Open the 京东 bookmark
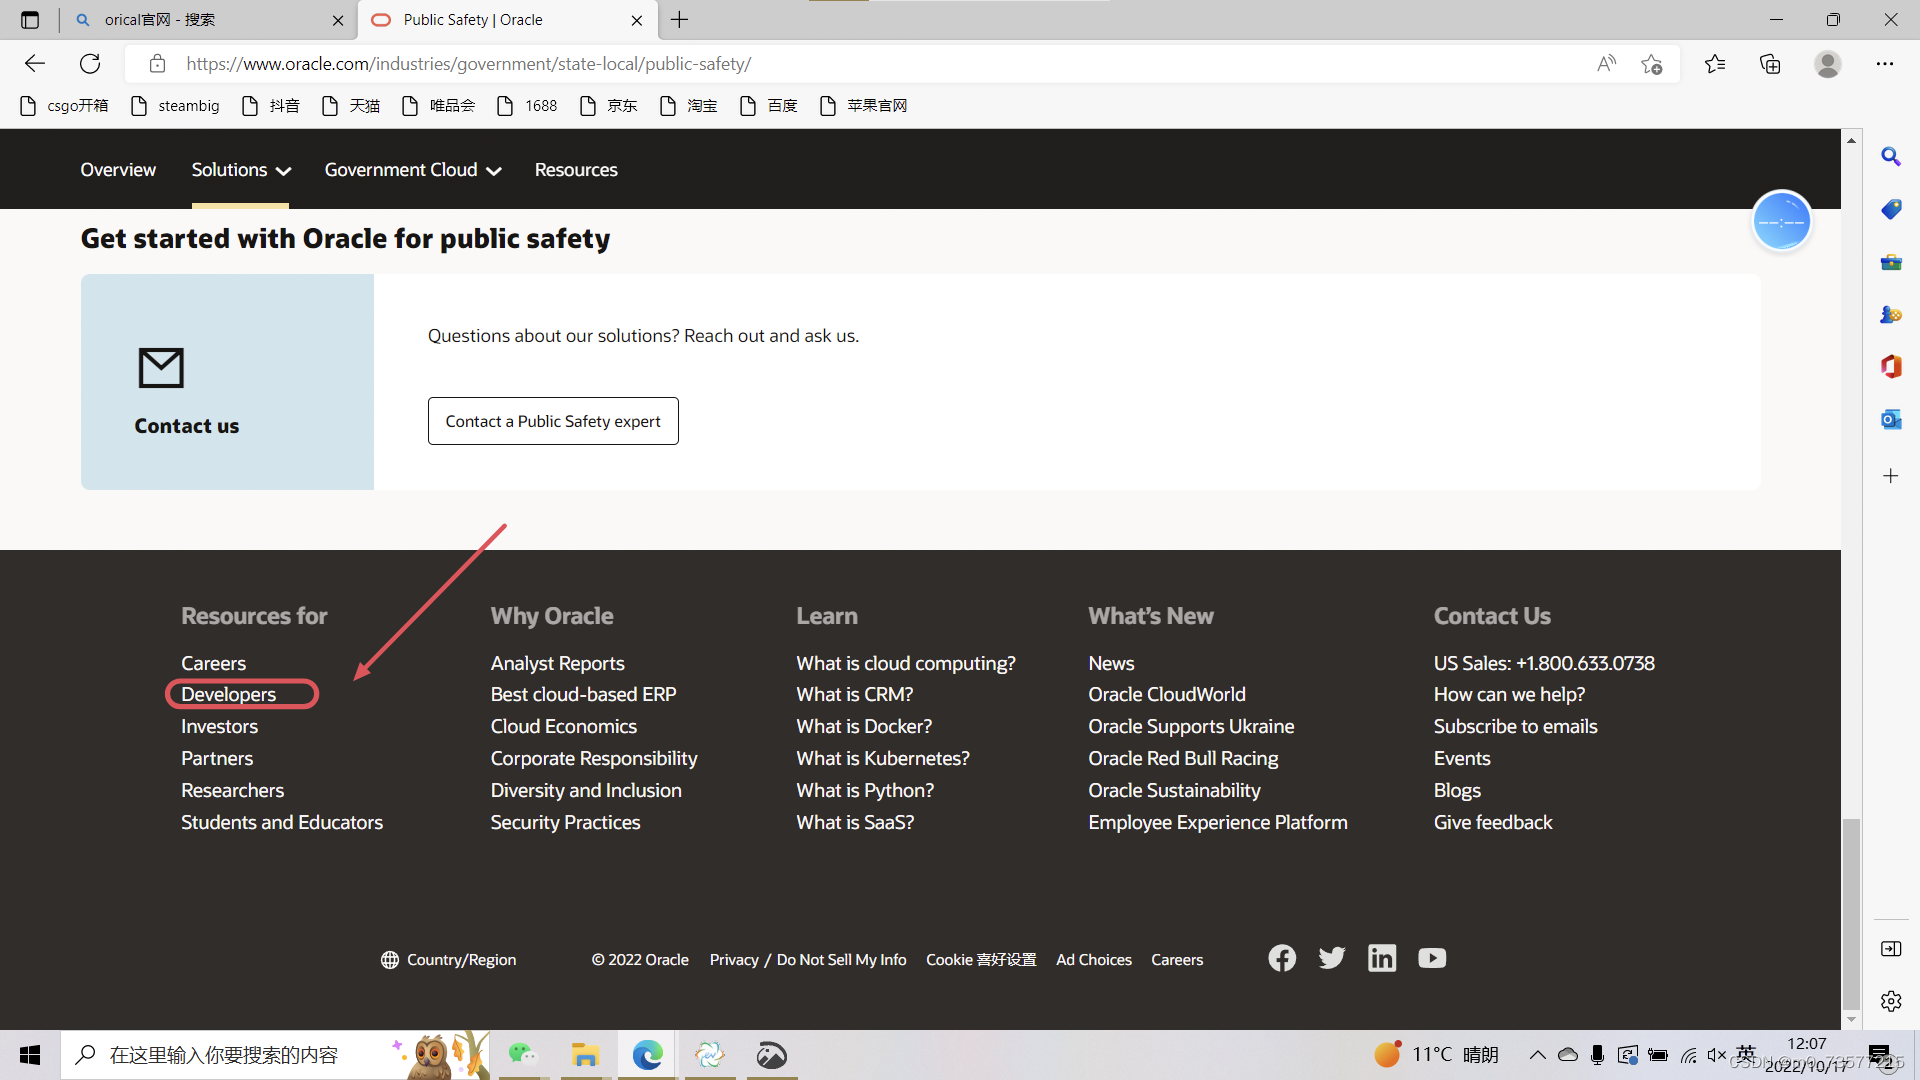The width and height of the screenshot is (1920, 1080). (x=608, y=106)
